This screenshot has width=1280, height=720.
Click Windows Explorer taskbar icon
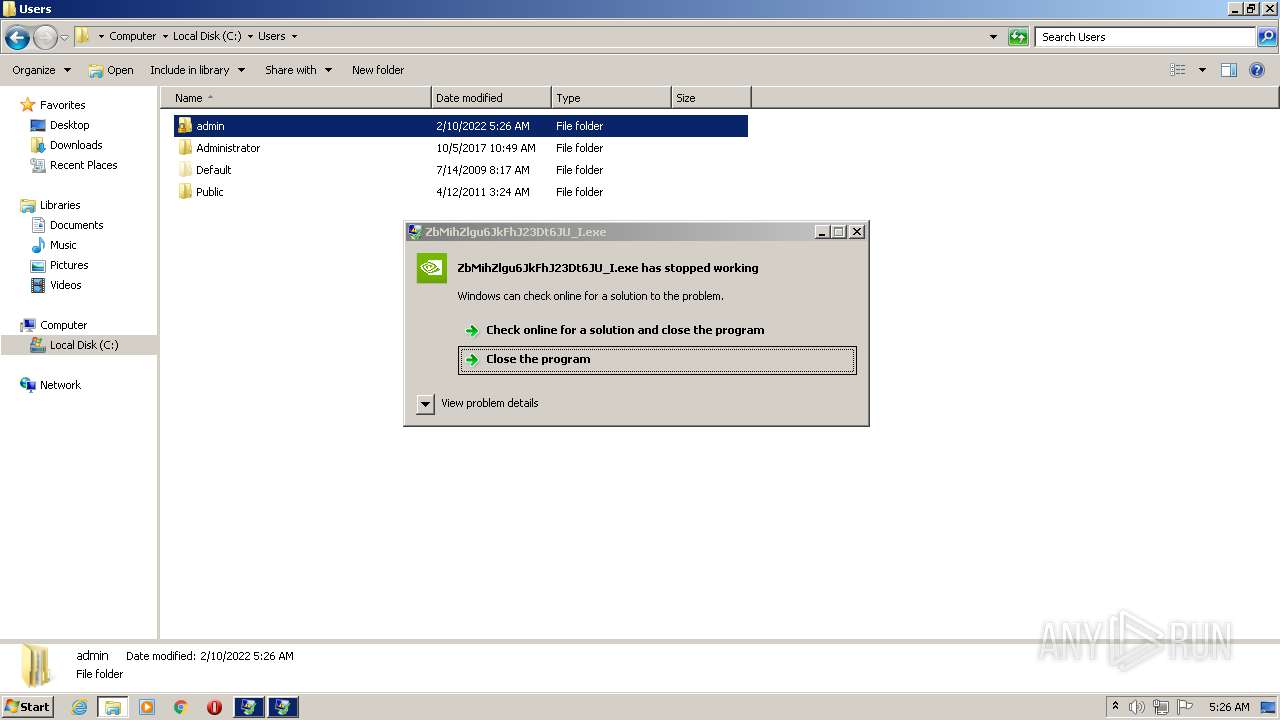click(x=113, y=707)
